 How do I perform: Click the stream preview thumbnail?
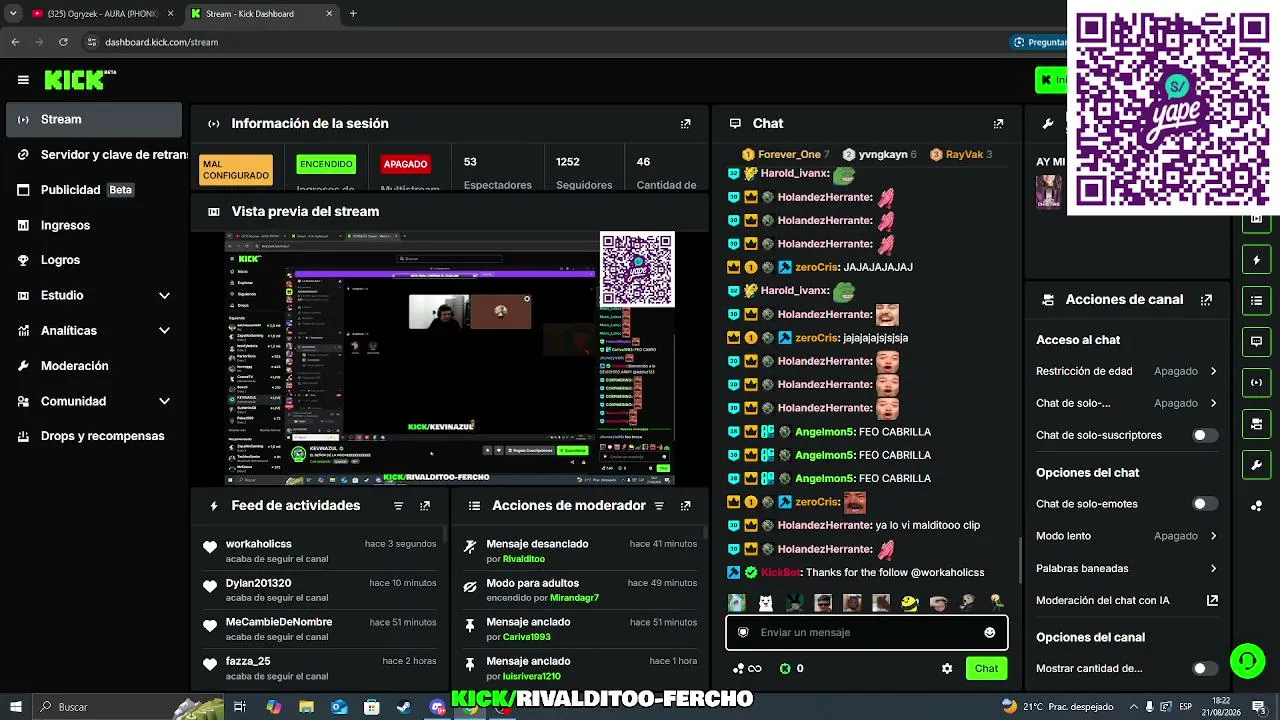click(x=449, y=358)
